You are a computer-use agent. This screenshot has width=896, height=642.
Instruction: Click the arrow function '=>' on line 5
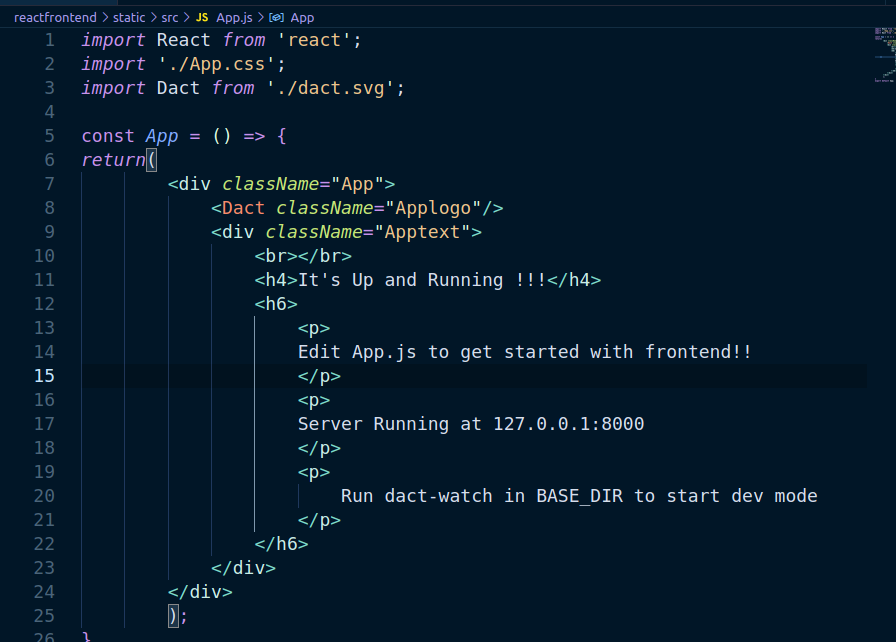click(x=254, y=136)
